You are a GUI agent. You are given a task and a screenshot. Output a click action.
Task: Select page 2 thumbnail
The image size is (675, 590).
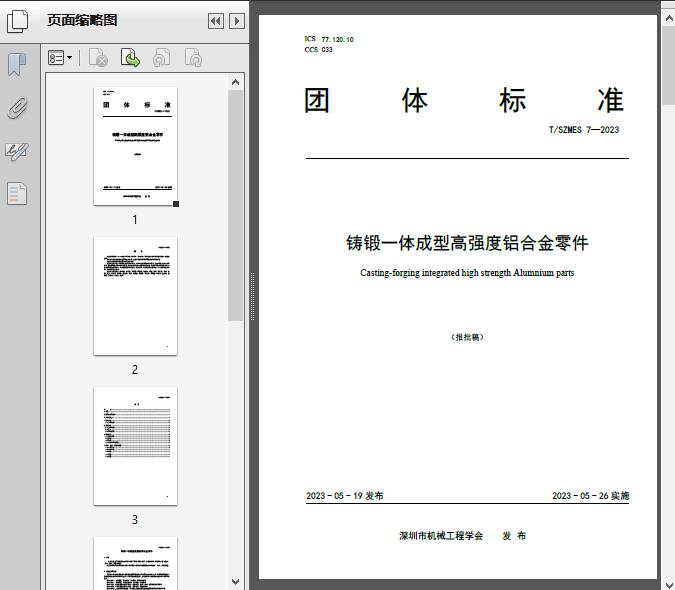[135, 296]
